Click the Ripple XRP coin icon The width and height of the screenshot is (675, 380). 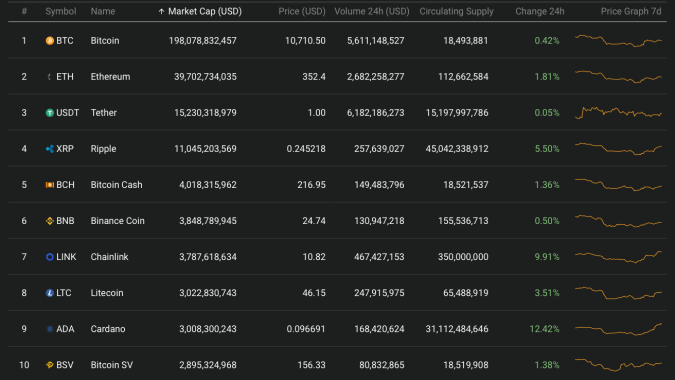click(x=50, y=149)
